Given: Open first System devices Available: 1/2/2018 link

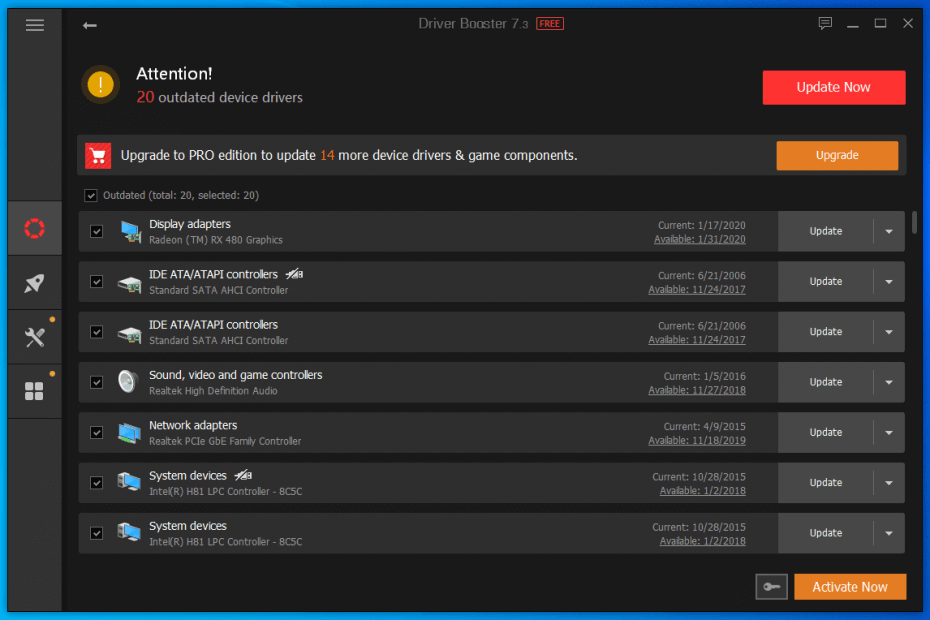Looking at the screenshot, I should pyautogui.click(x=702, y=491).
